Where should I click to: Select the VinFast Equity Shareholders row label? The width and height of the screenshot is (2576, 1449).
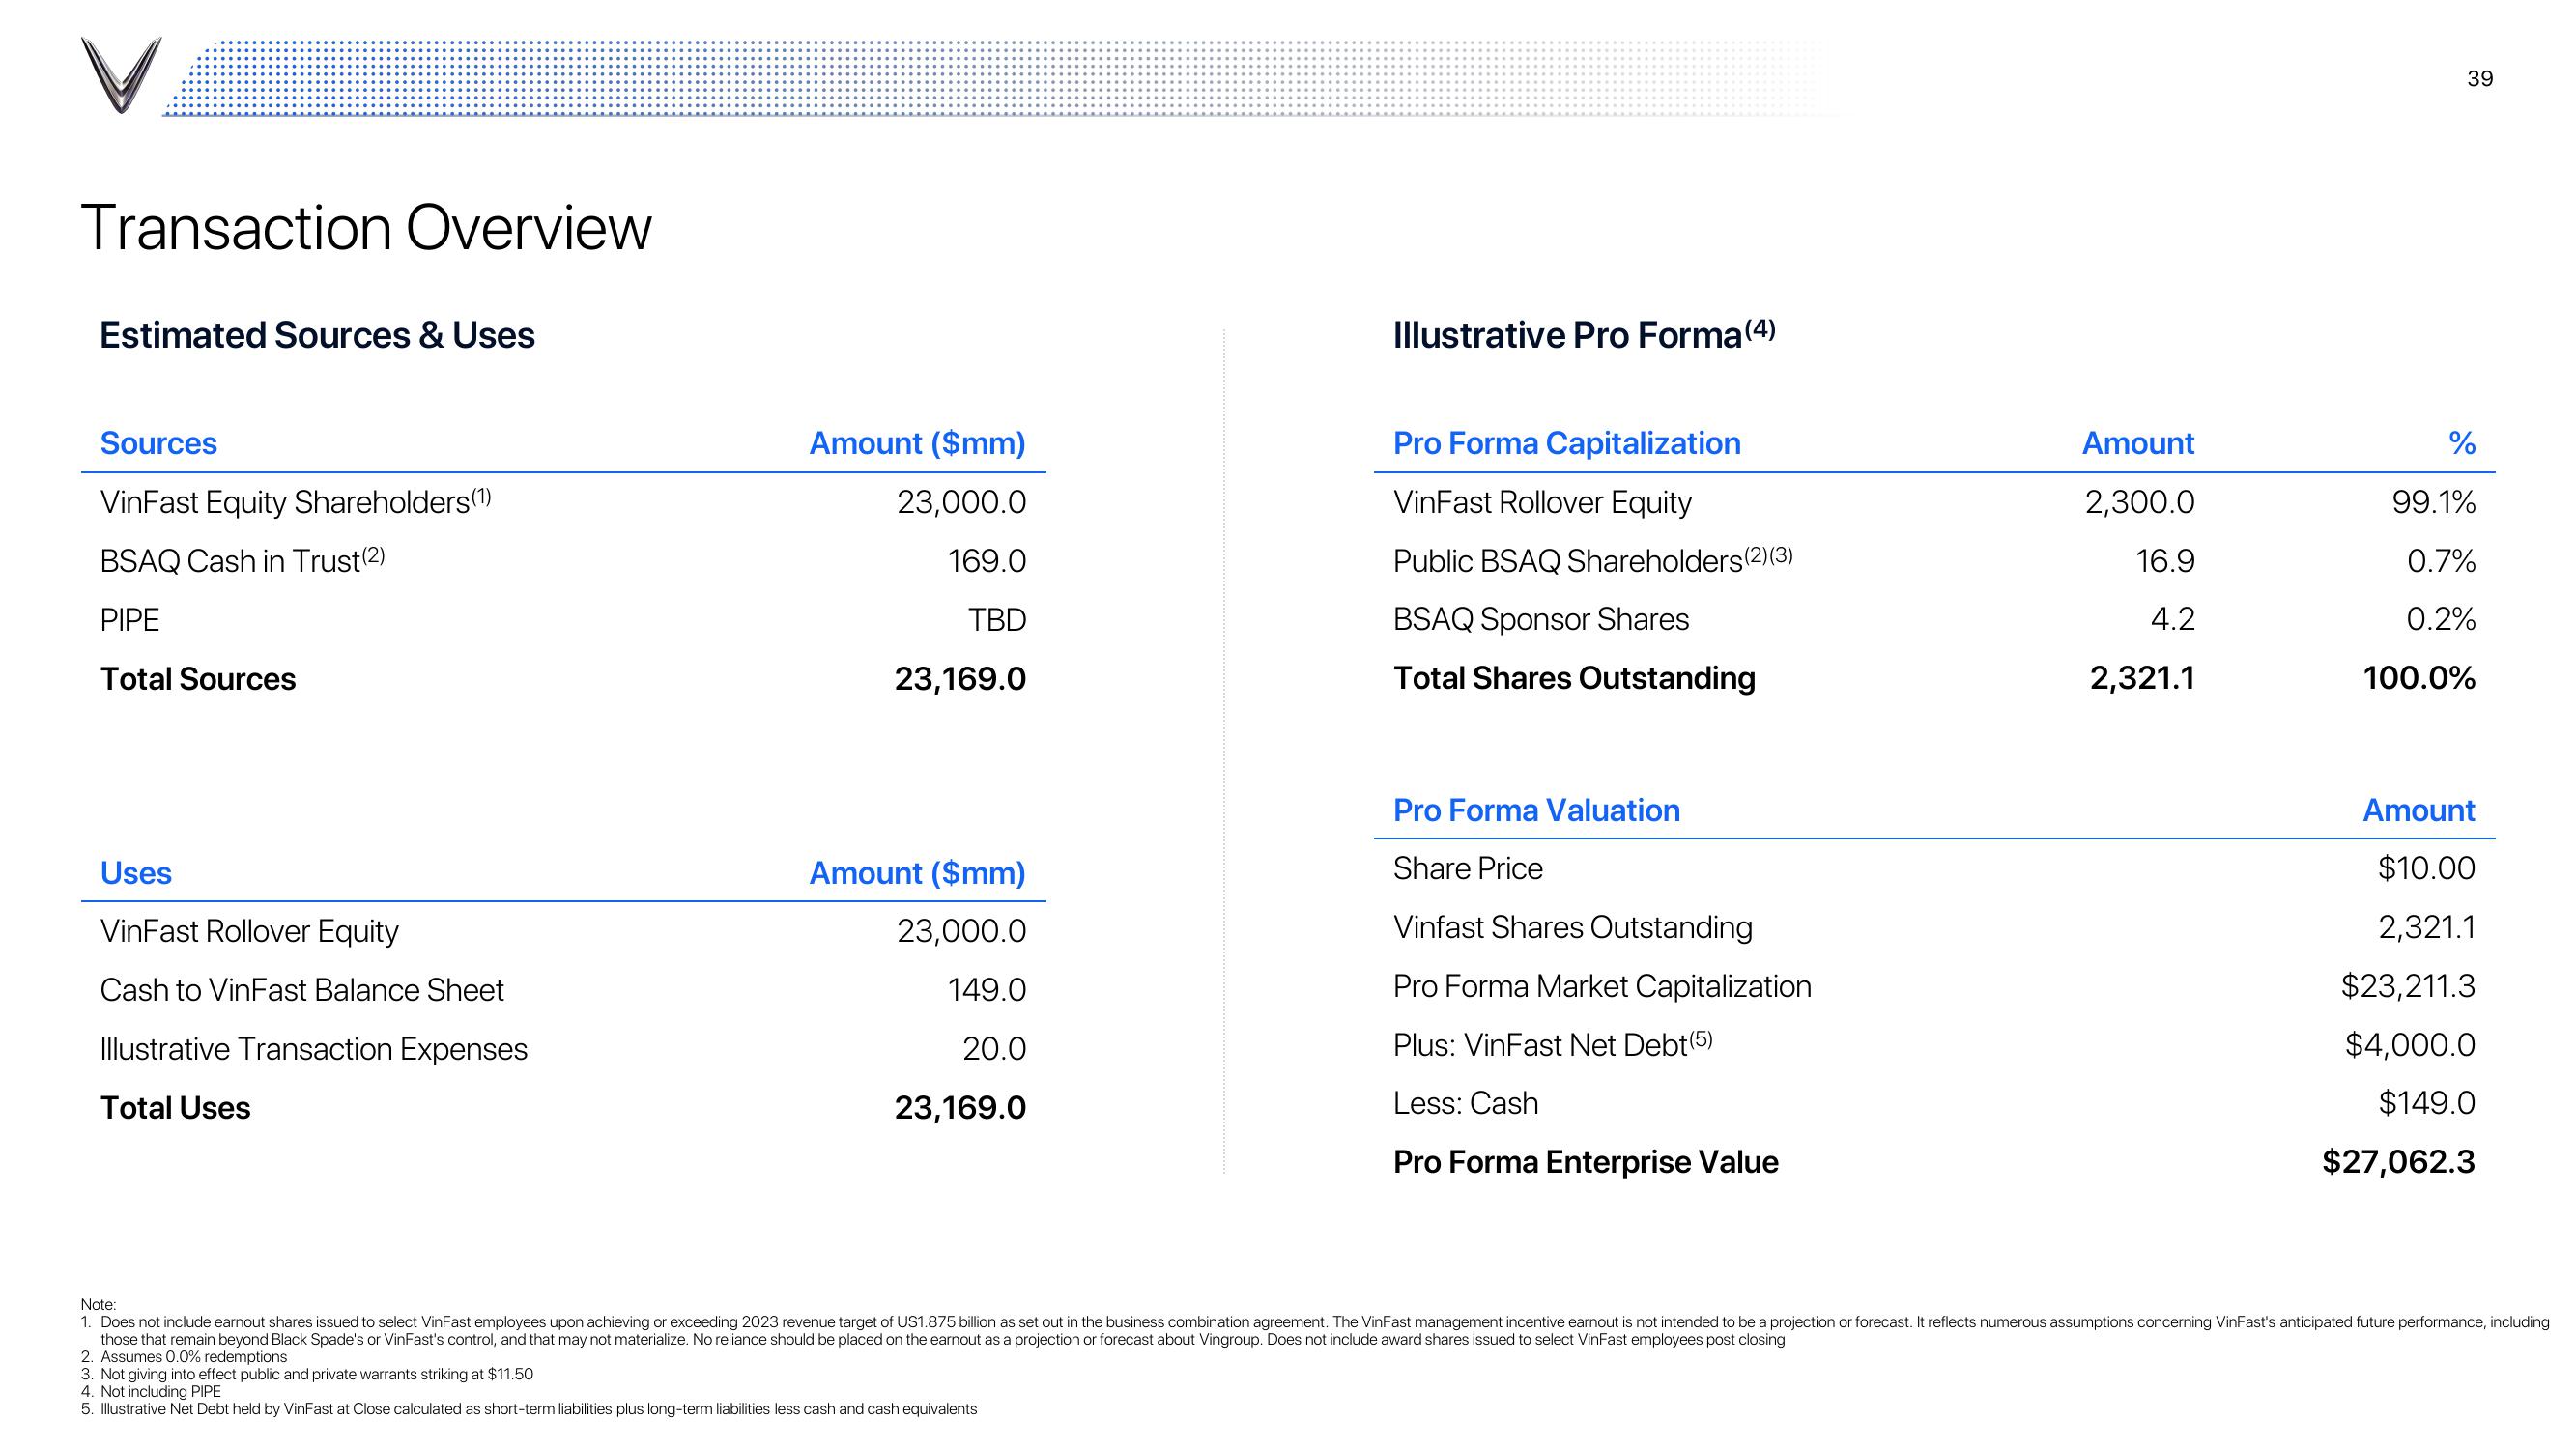[x=296, y=501]
